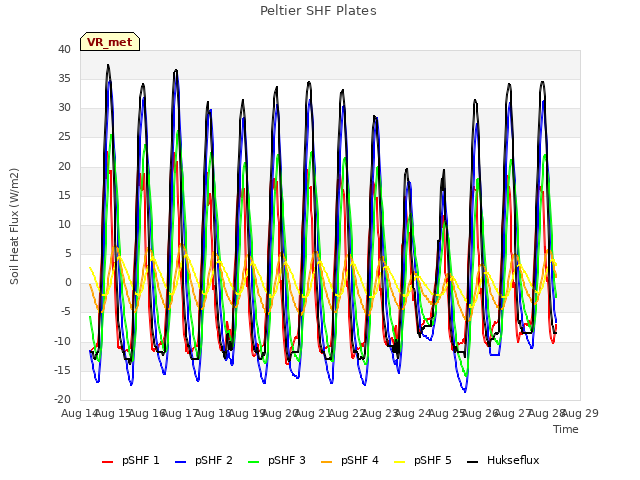This screenshot has width=640, height=480.
Task: Click the red pSHF 1 legend swatch
Action: (x=107, y=462)
